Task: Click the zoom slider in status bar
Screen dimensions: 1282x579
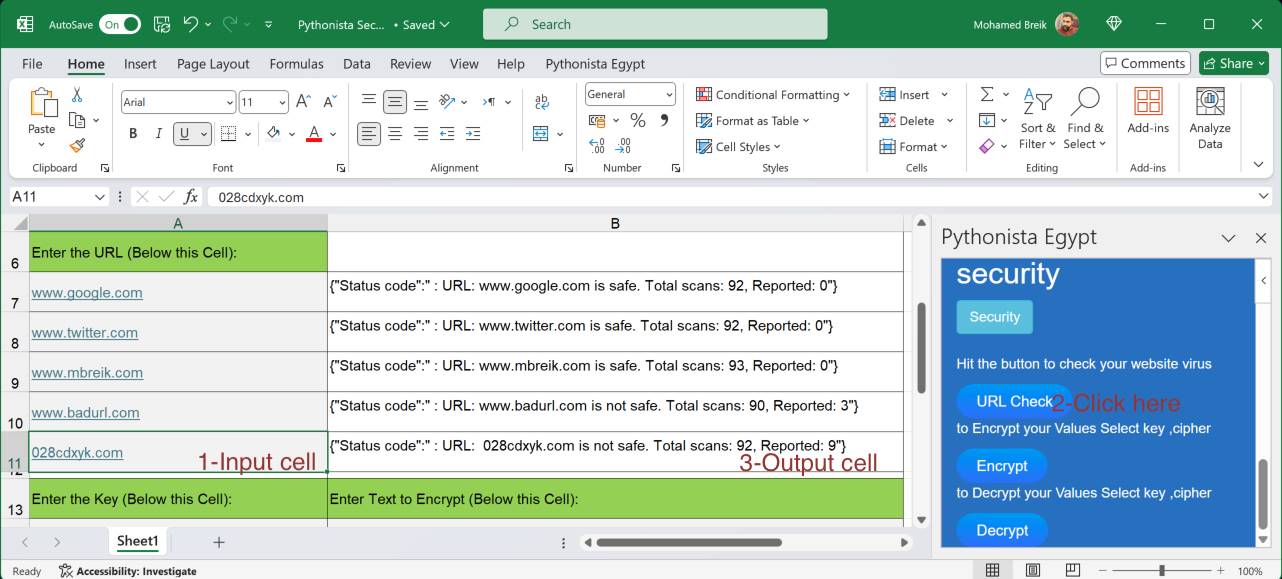Action: pyautogui.click(x=1162, y=571)
